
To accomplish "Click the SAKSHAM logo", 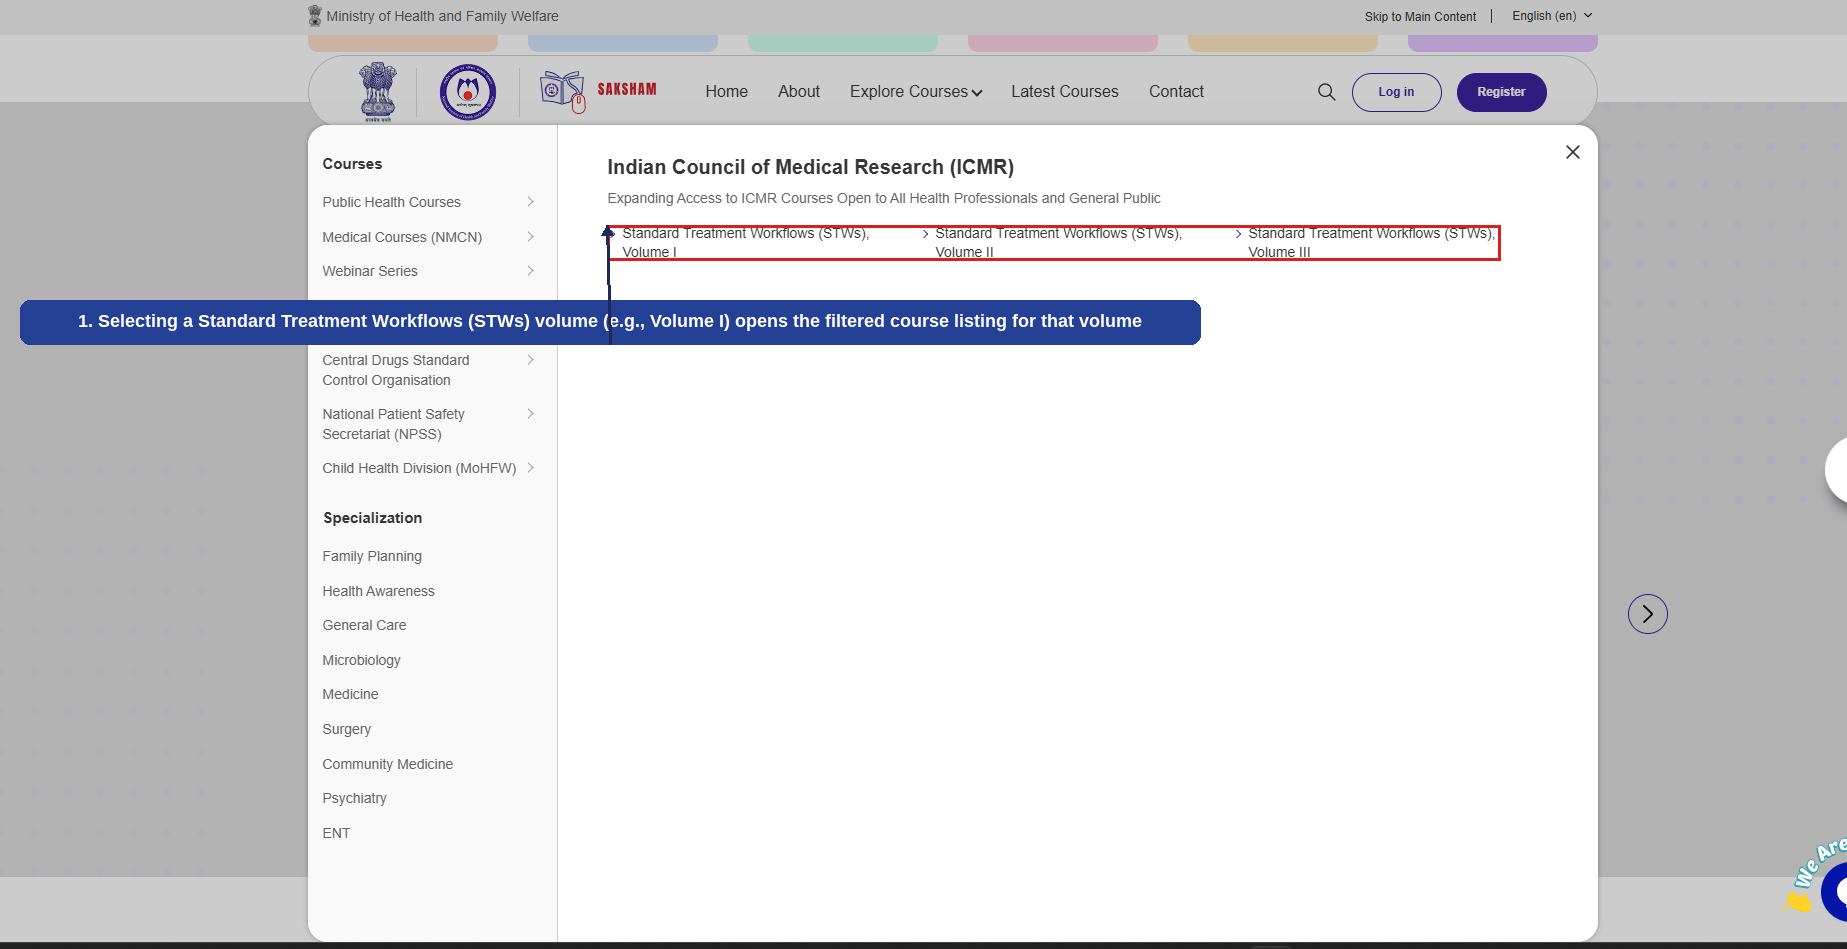I will (x=598, y=91).
